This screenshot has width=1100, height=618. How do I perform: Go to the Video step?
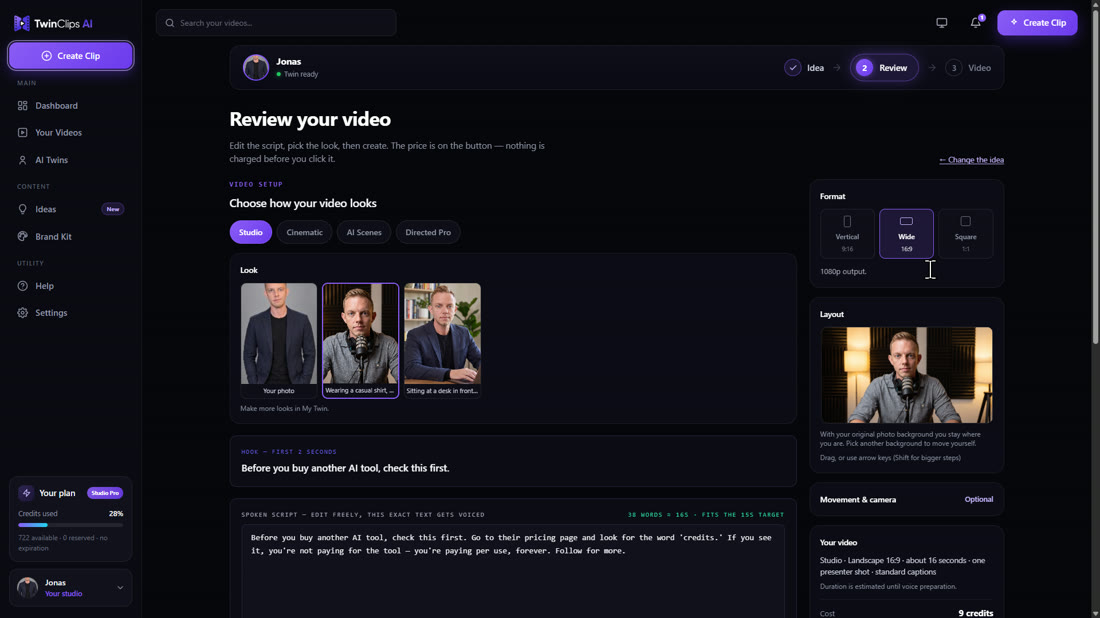click(969, 68)
